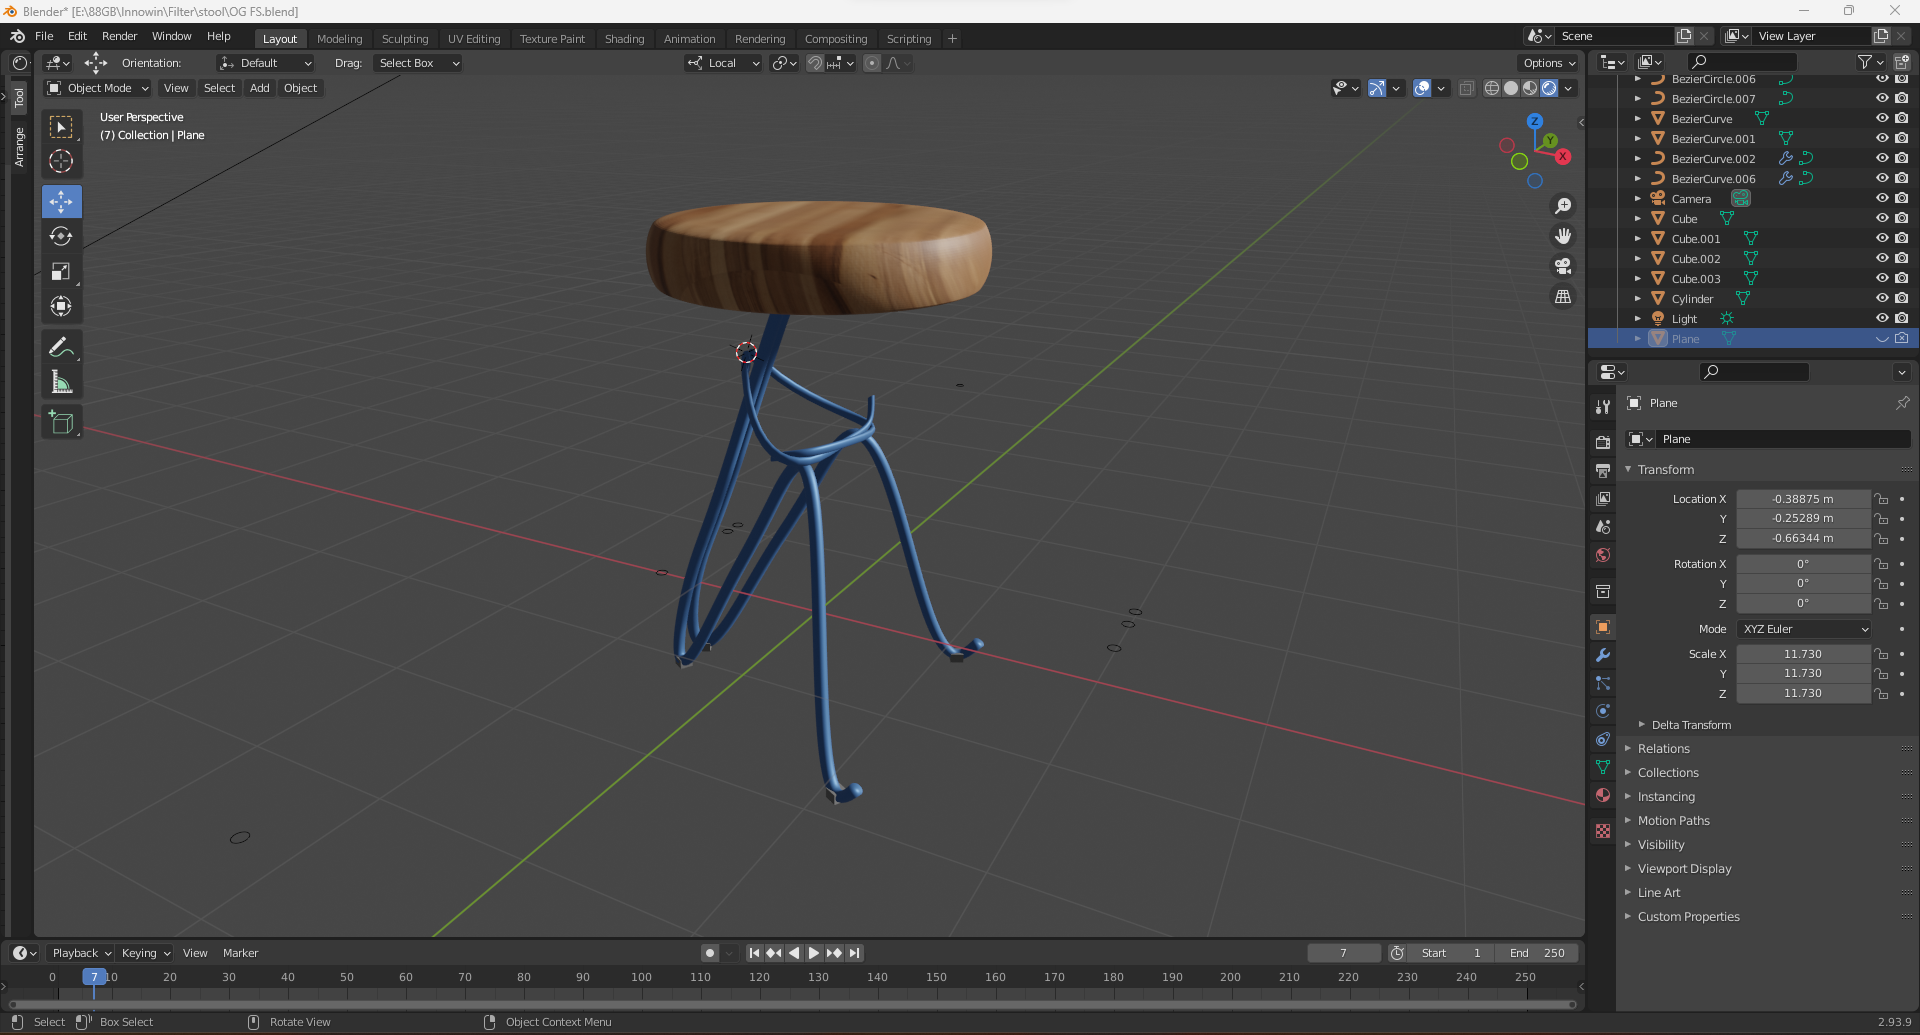Screen dimensions: 1920x1035
Task: Pick the Select Box tool icon
Action: click(x=61, y=127)
